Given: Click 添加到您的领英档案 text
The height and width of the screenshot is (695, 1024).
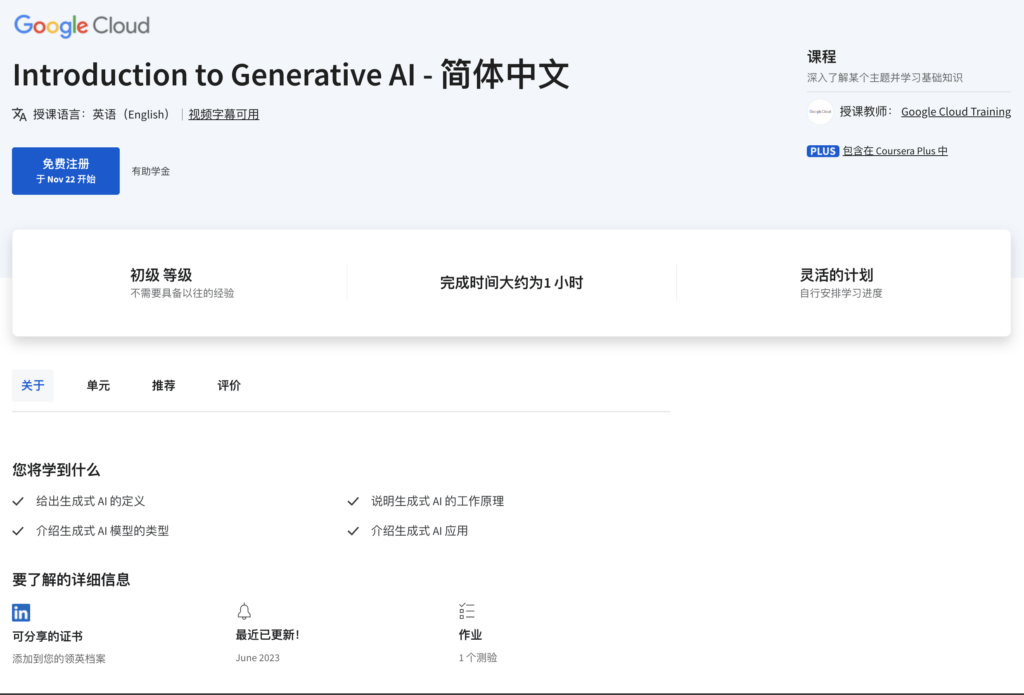Looking at the screenshot, I should pyautogui.click(x=59, y=658).
